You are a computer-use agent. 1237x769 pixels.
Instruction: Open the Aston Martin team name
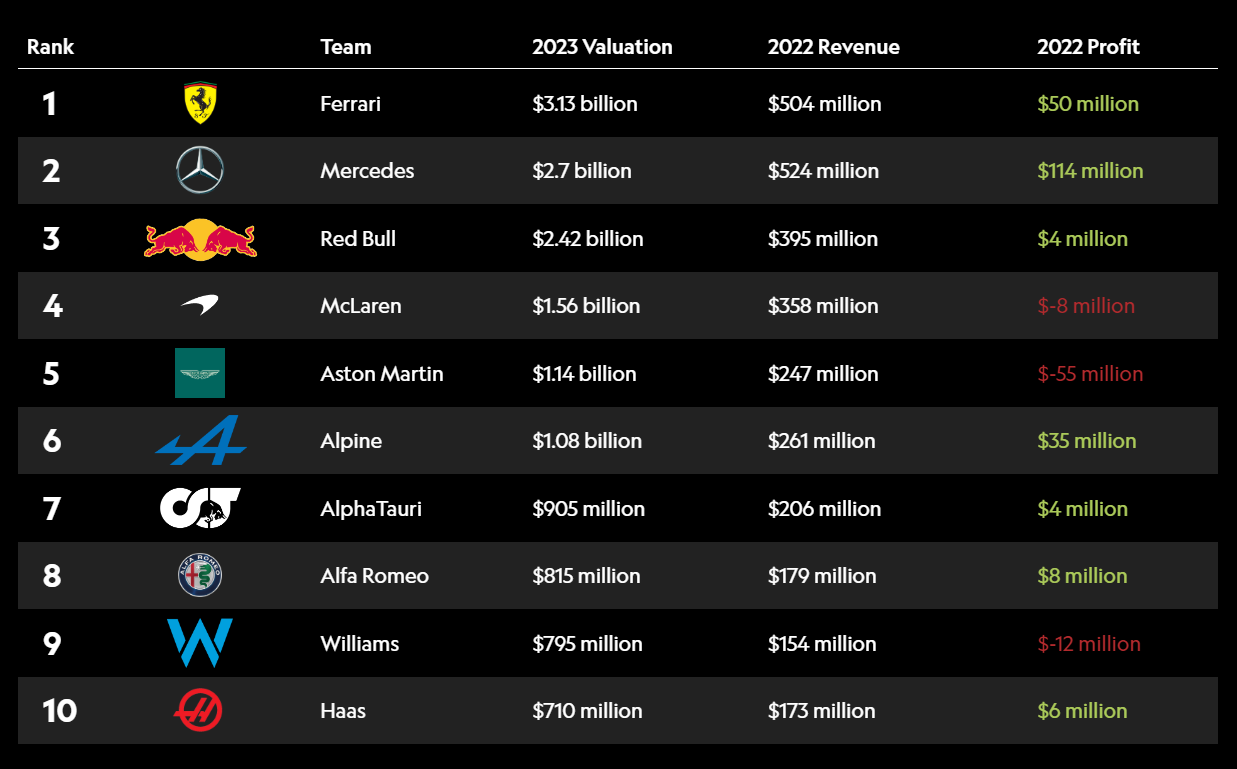(381, 374)
